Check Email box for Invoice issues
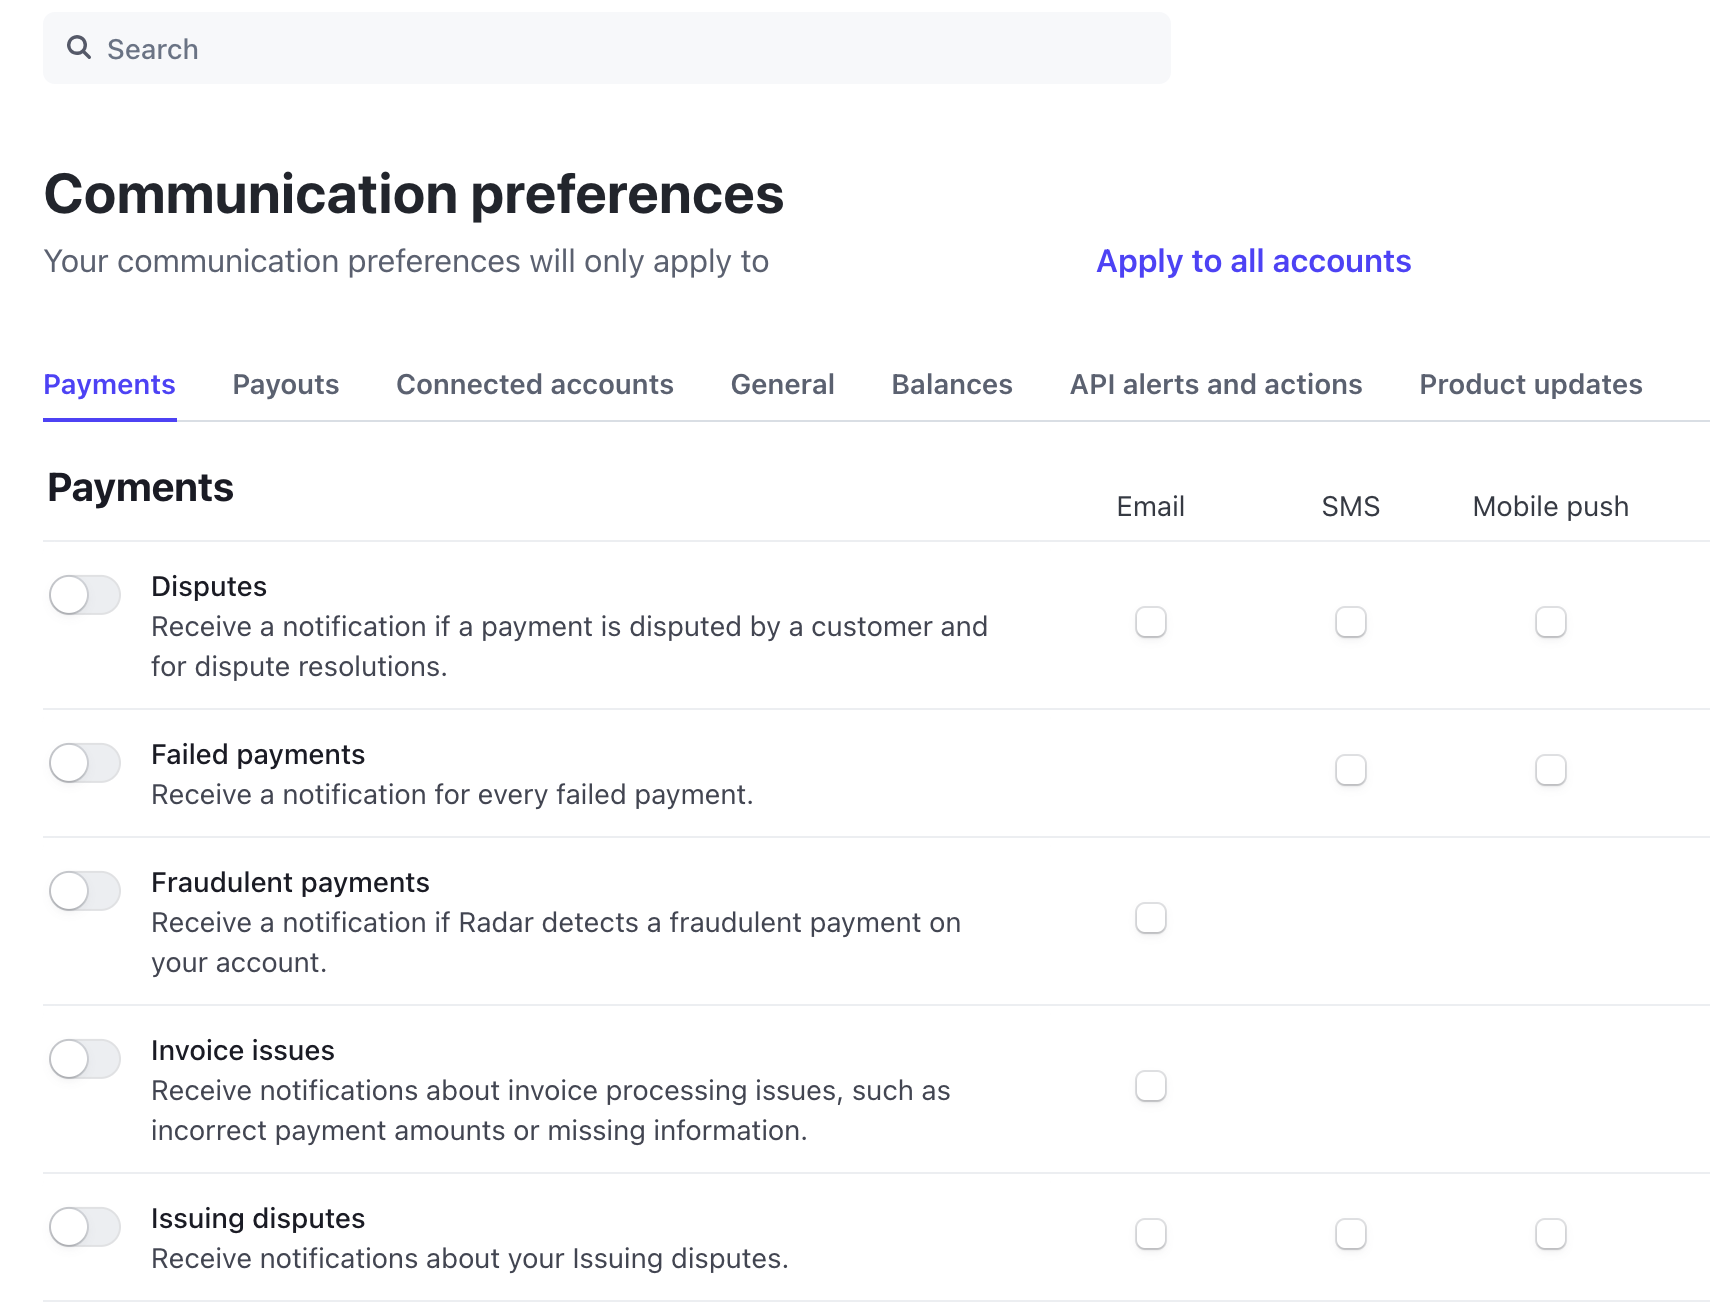This screenshot has width=1710, height=1304. point(1151,1086)
